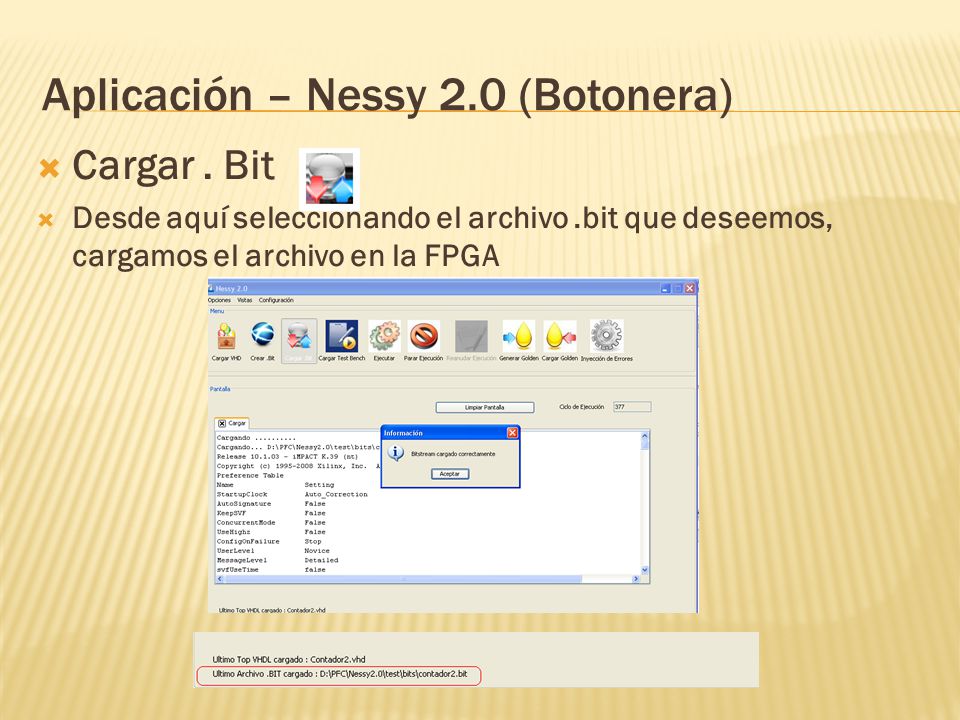Viewport: 960px width, 720px height.
Task: Click the 'StartupClock' log row
Action: point(292,495)
